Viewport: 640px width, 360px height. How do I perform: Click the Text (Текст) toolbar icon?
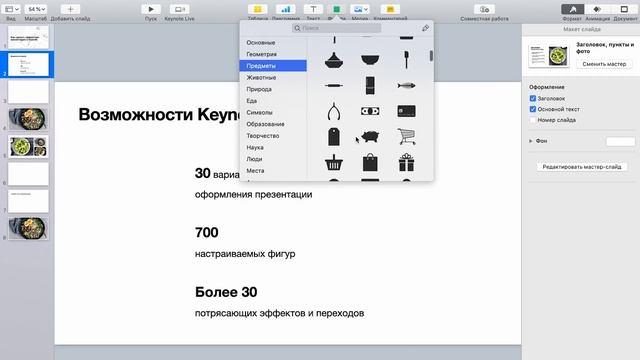point(313,9)
